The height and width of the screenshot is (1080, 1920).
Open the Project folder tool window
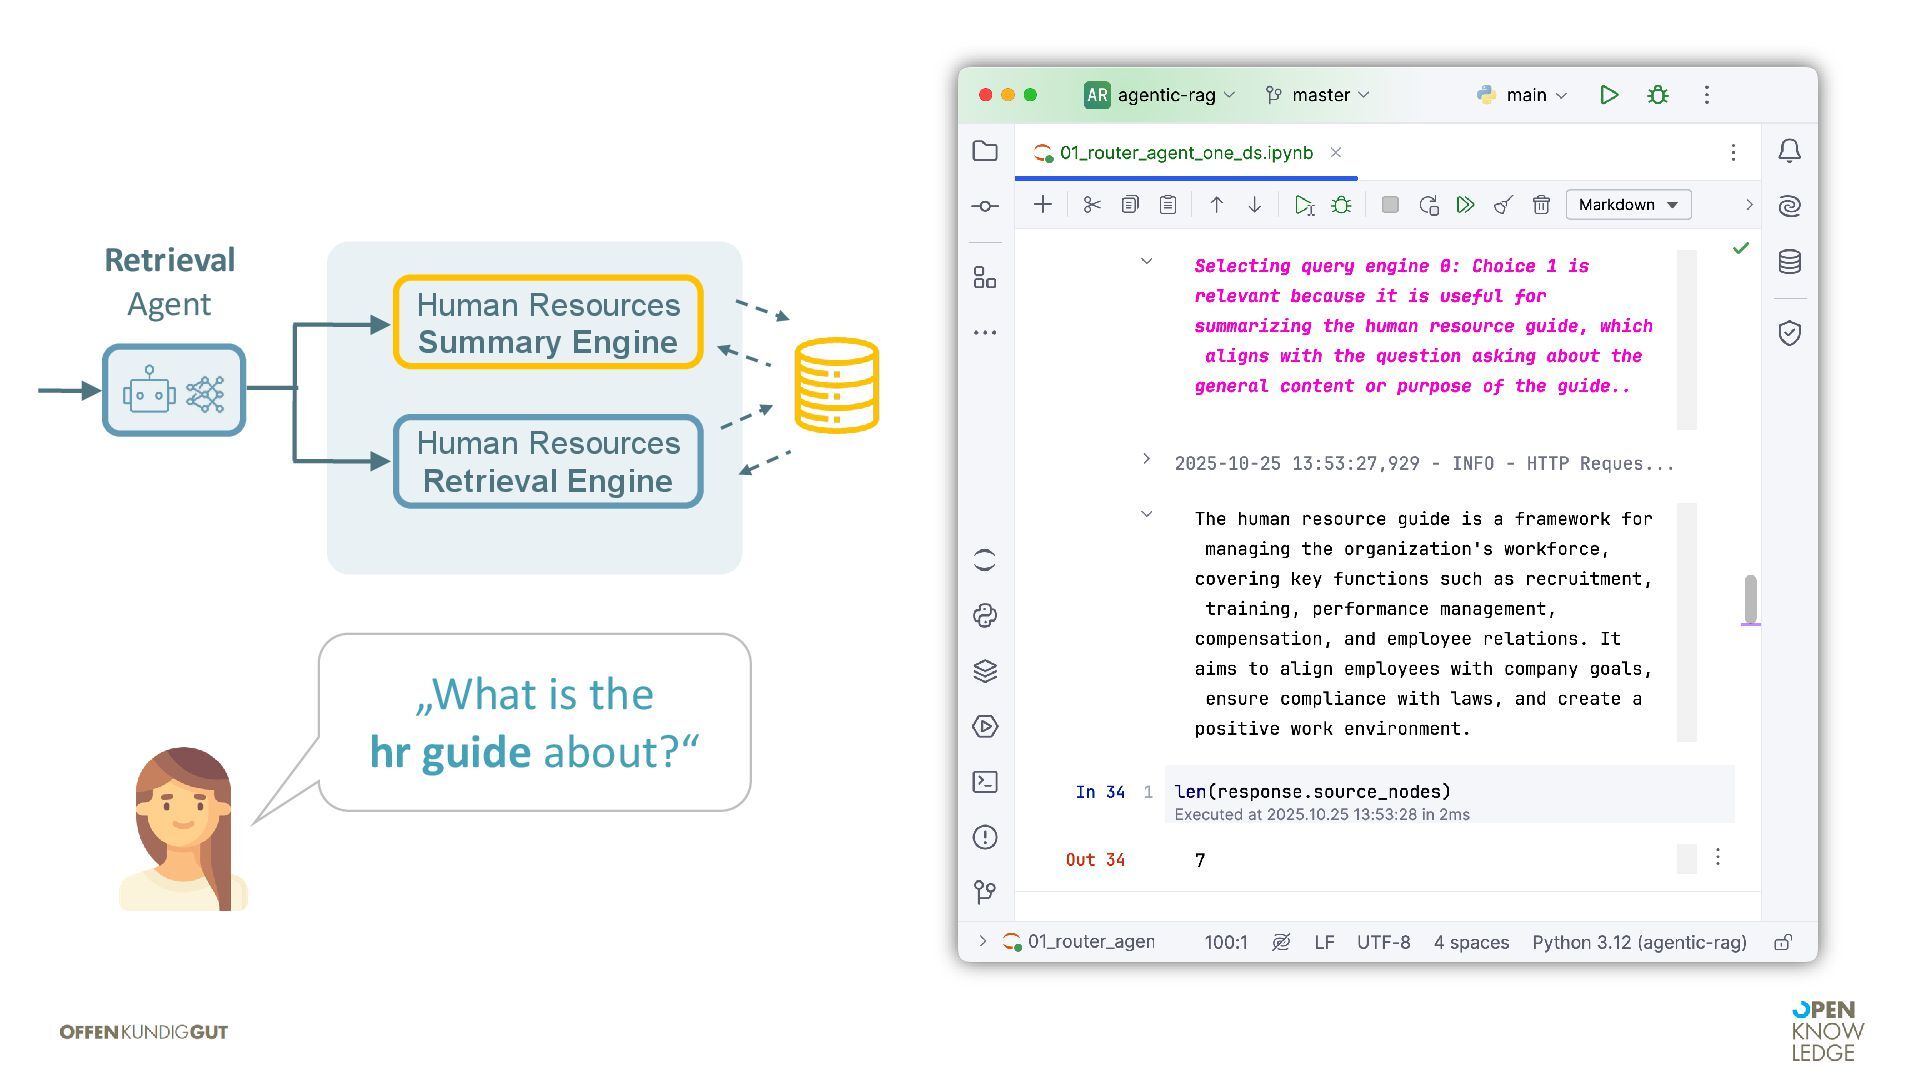point(985,151)
